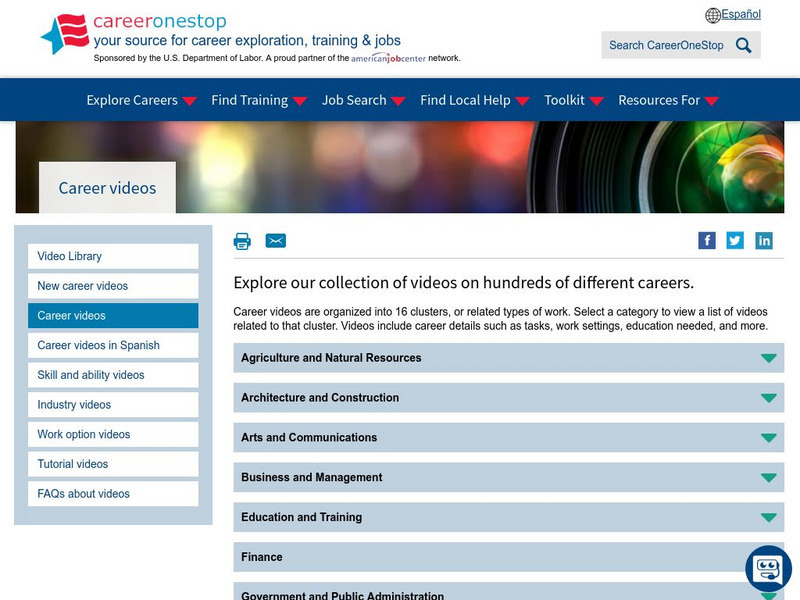Open the chatbot assistant icon
The height and width of the screenshot is (600, 800).
[x=768, y=569]
